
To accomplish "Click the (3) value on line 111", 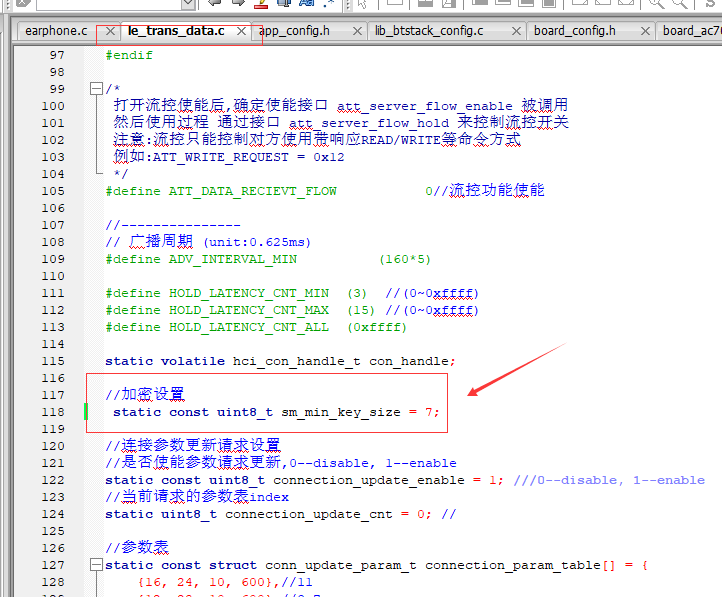I will pos(357,293).
